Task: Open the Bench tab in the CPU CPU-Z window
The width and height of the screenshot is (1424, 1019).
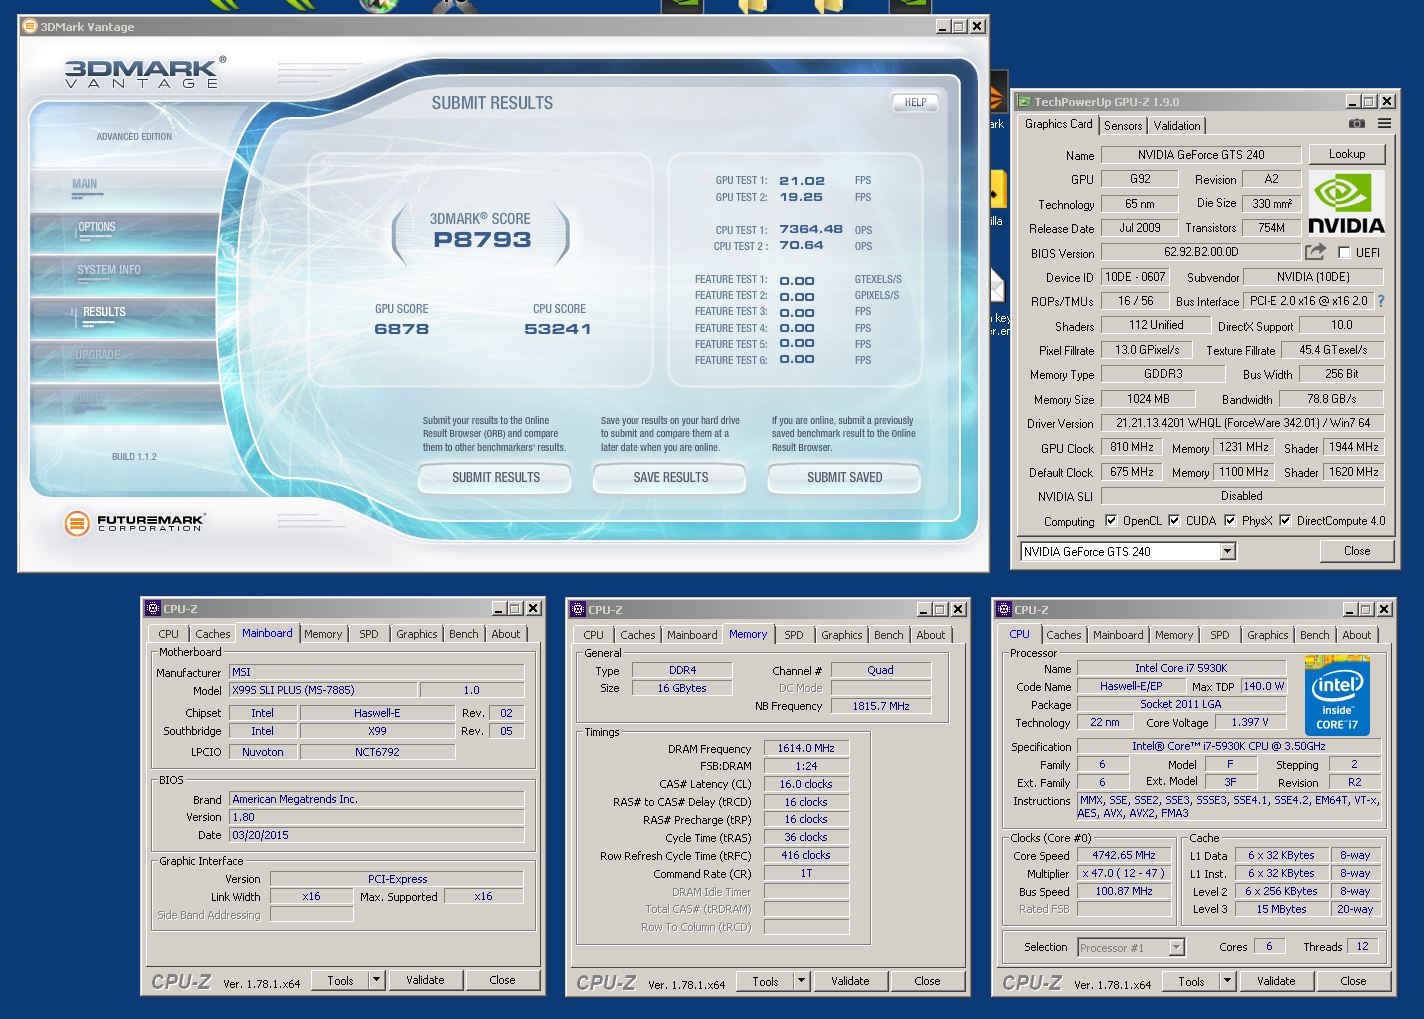Action: (x=1315, y=635)
